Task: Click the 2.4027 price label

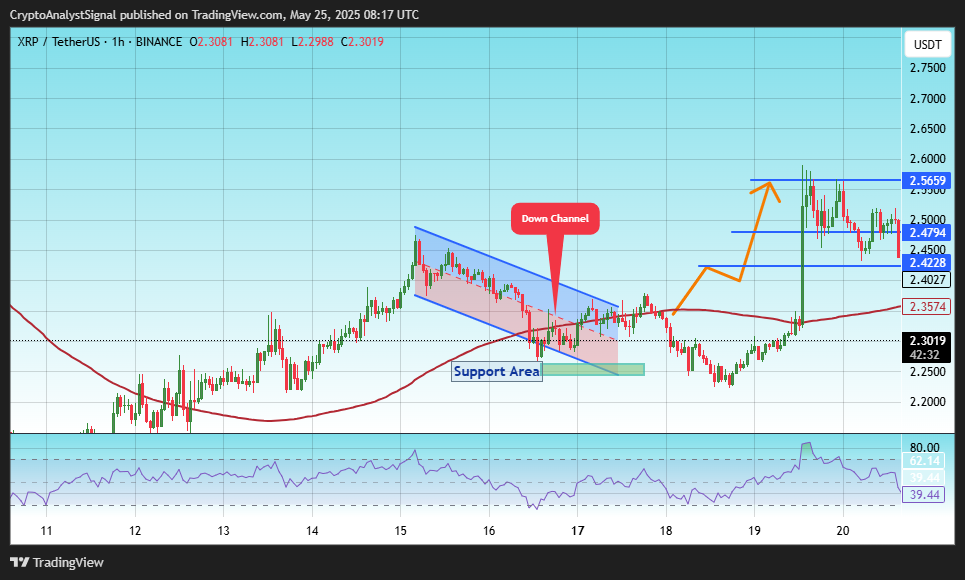Action: click(927, 280)
